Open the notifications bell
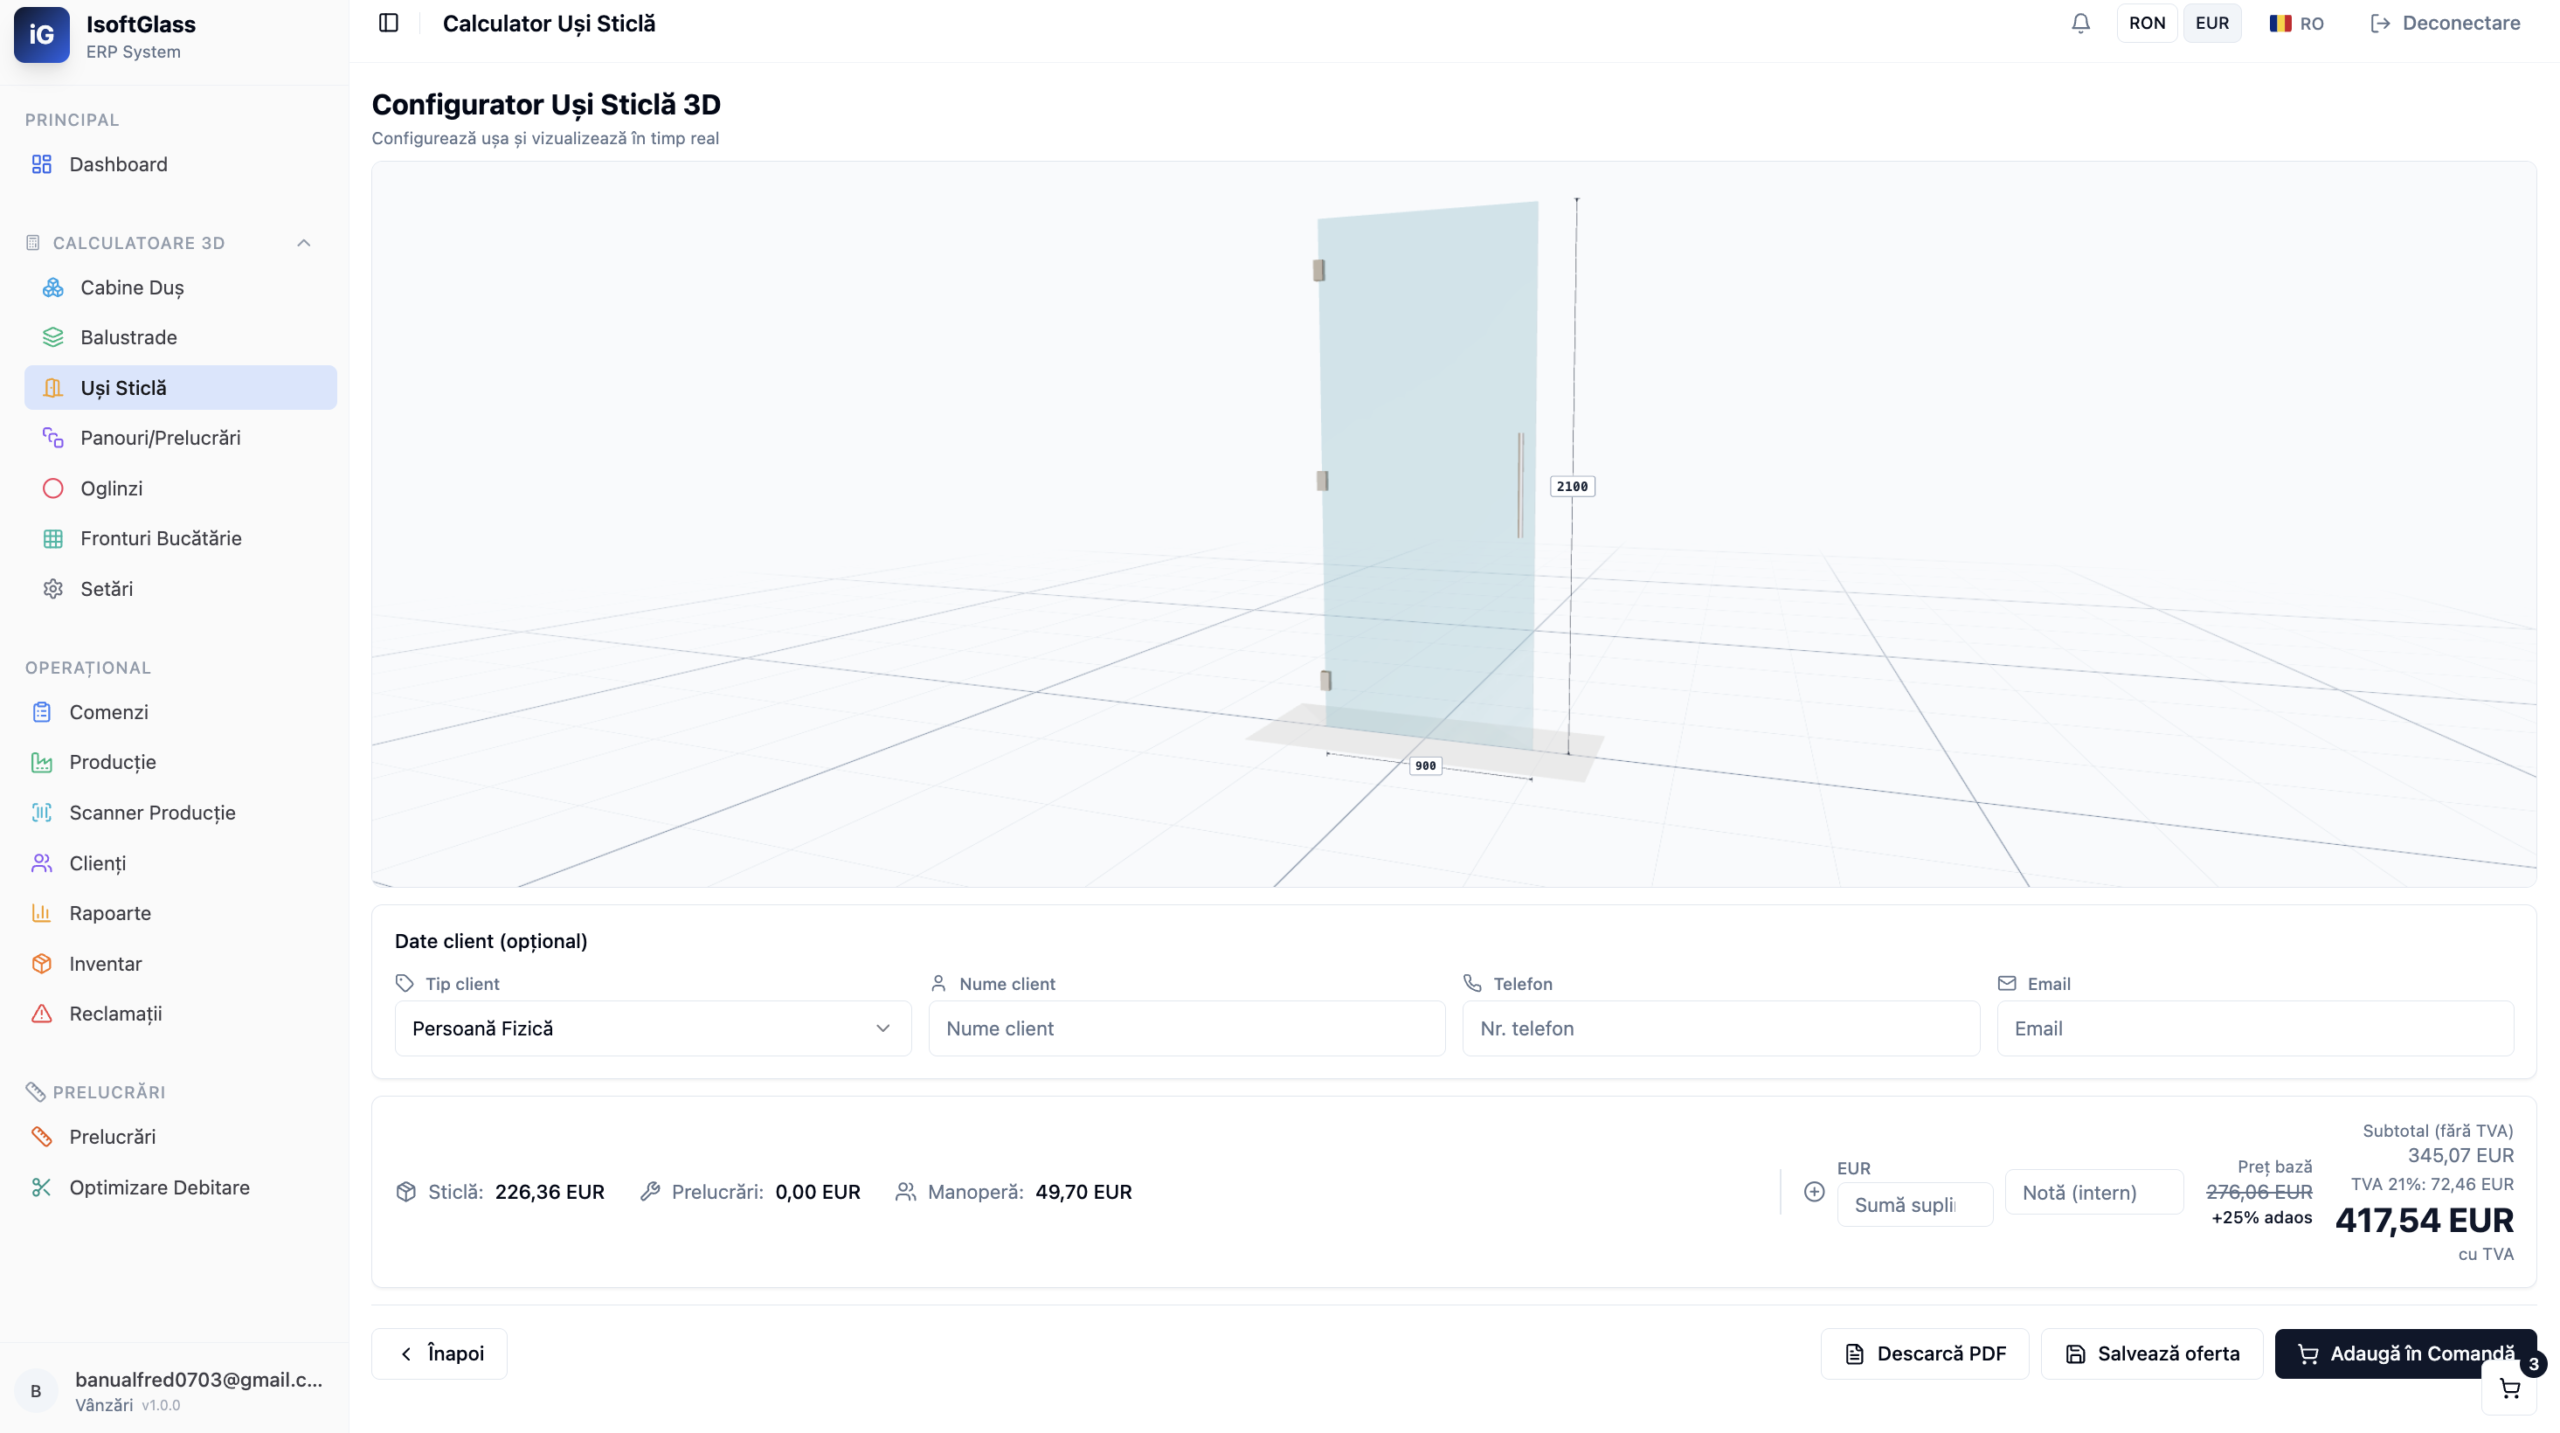This screenshot has height=1433, width=2560. tap(2080, 23)
